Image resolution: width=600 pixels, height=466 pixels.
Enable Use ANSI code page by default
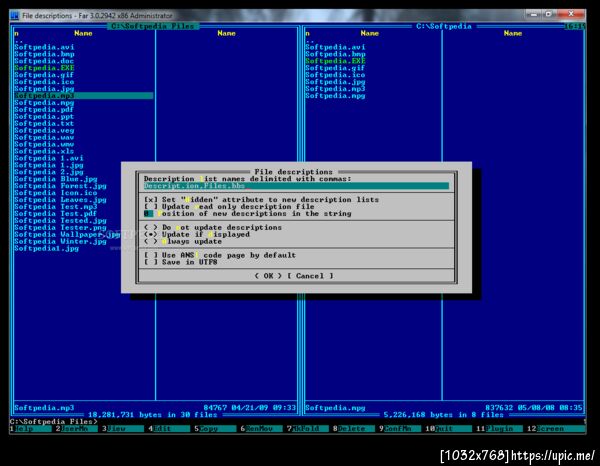tap(220, 255)
